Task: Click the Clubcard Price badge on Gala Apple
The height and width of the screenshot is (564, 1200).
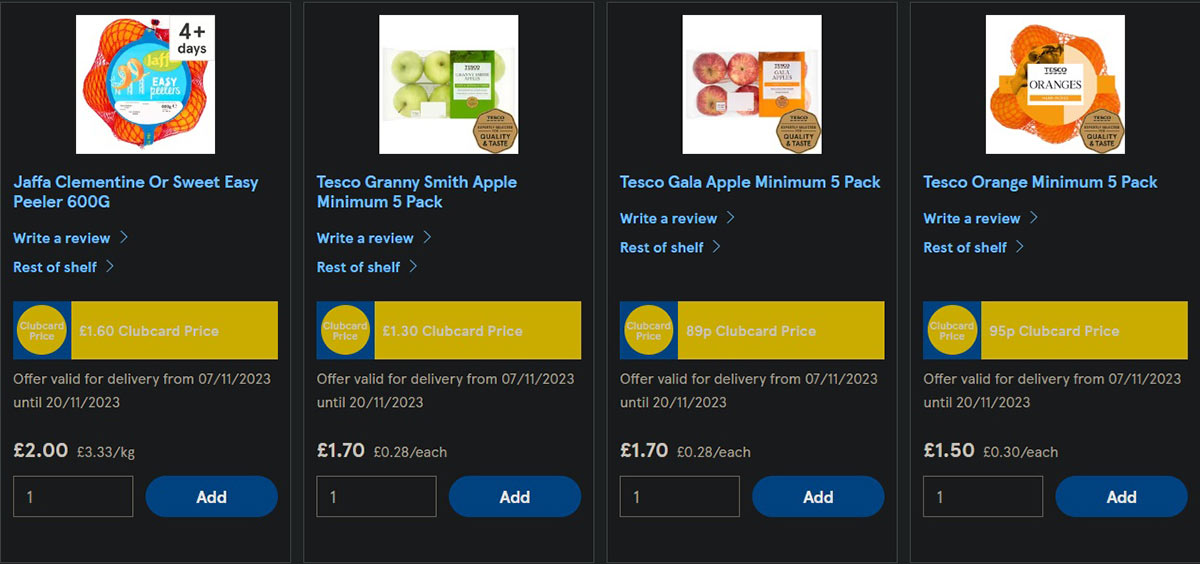Action: coord(648,331)
